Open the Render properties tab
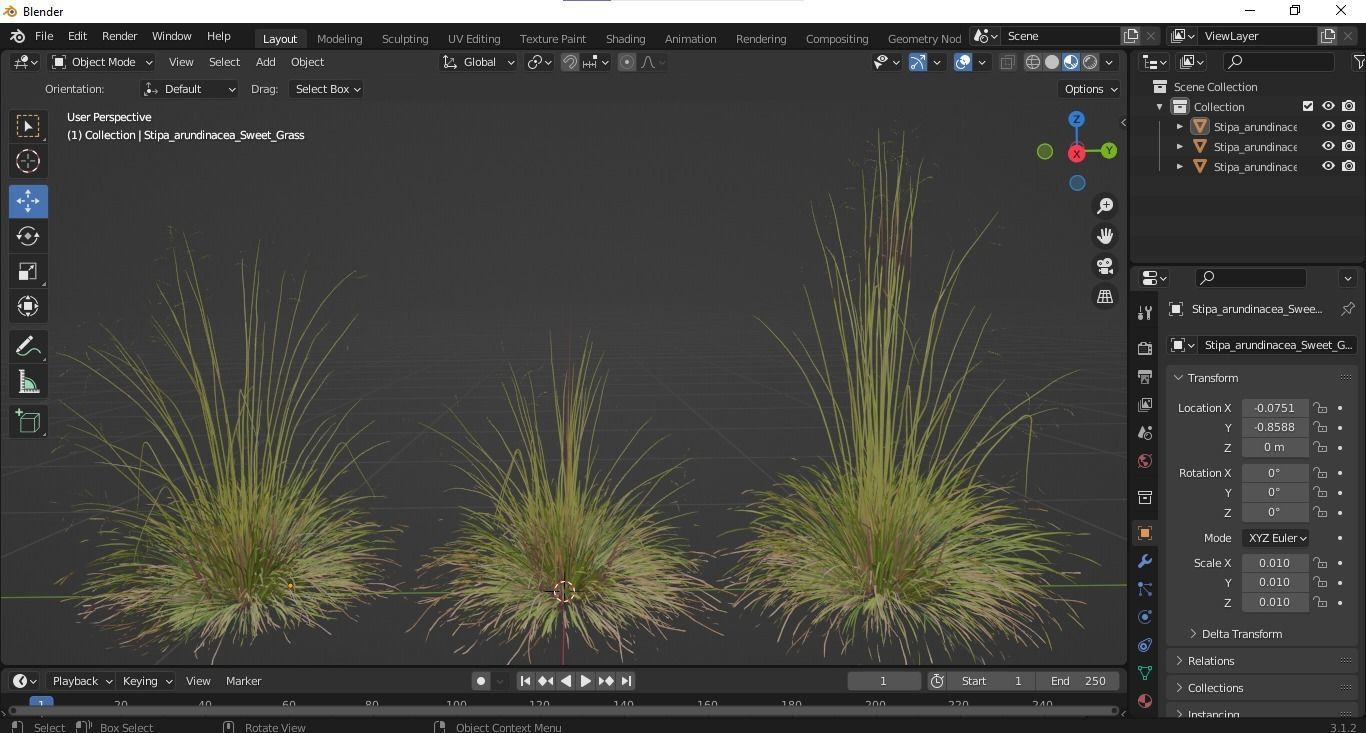1366x733 pixels. point(1145,349)
